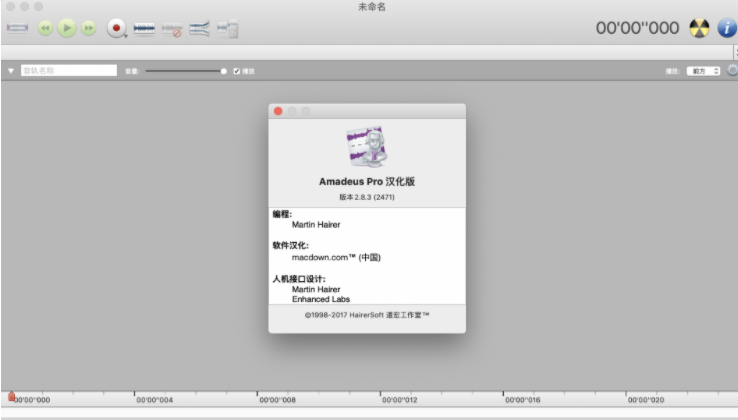Screen dimensions: 738x420
Task: Open the burn disc radiation icon
Action: [x=699, y=28]
